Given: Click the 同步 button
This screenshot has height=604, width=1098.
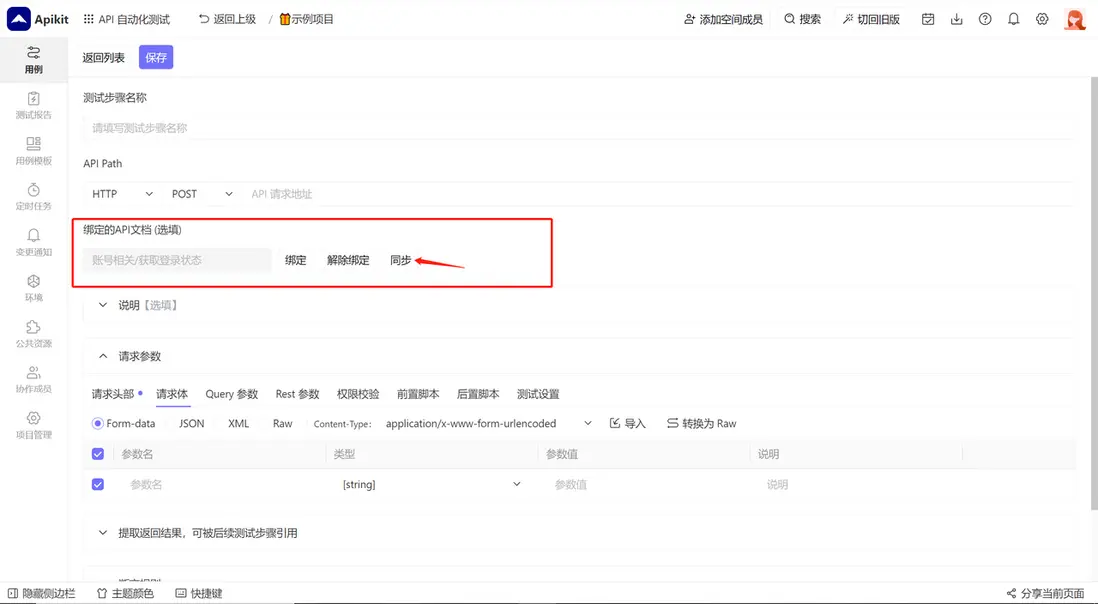Looking at the screenshot, I should pyautogui.click(x=401, y=260).
